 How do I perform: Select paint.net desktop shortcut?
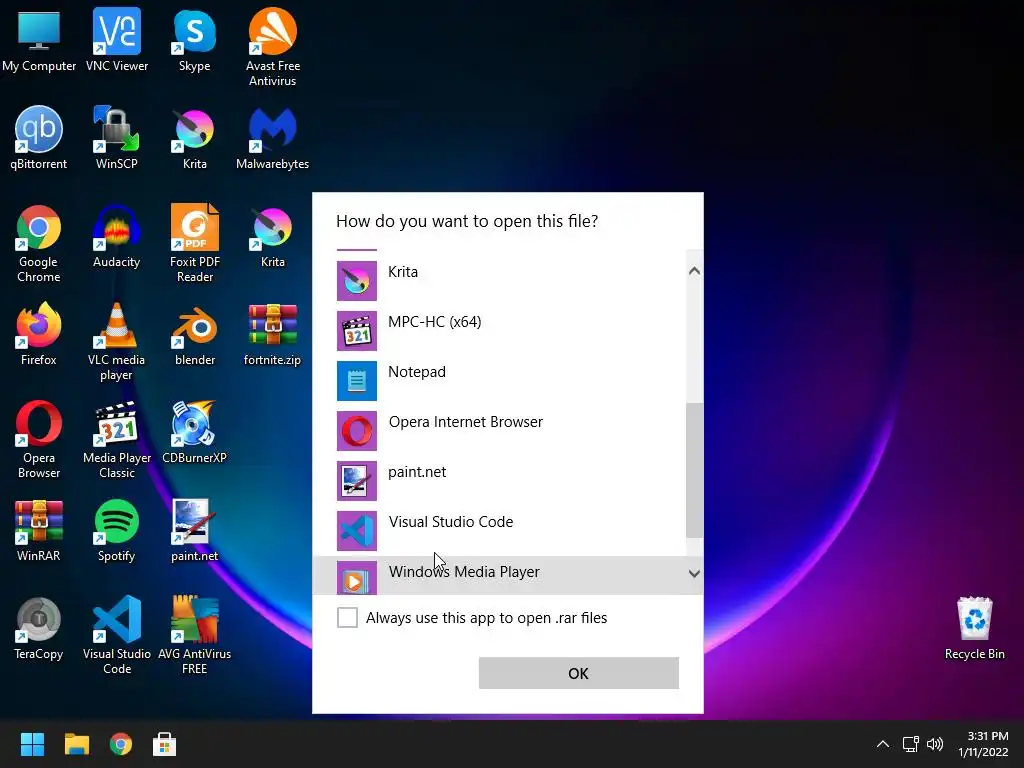pyautogui.click(x=195, y=530)
